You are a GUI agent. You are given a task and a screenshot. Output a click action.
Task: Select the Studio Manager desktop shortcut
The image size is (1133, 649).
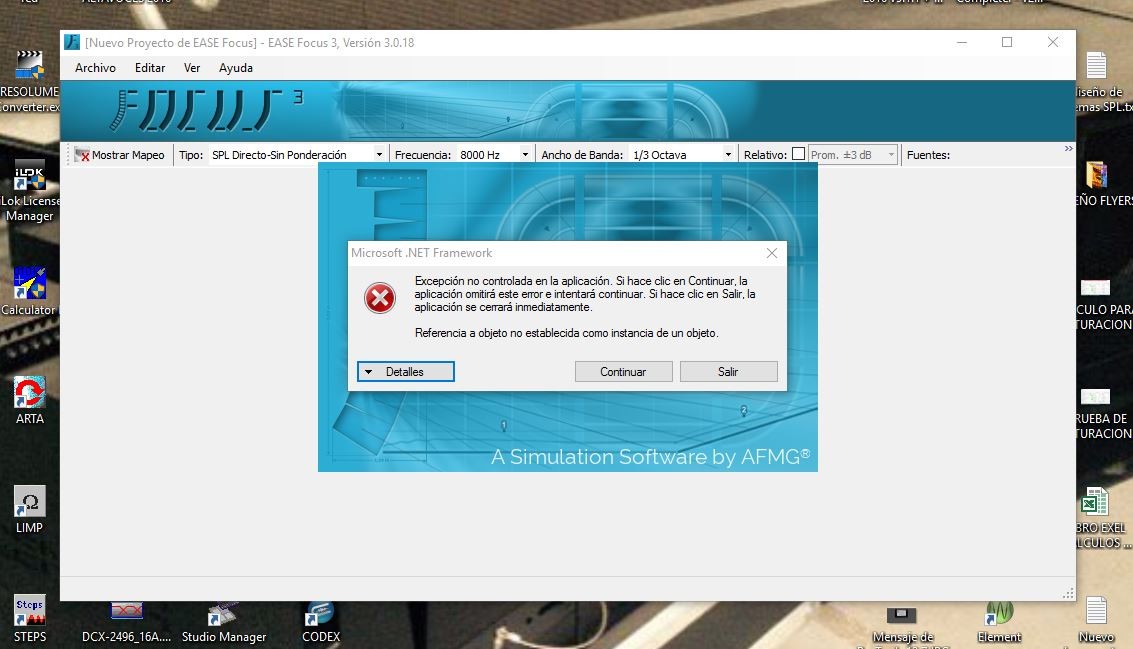(224, 623)
